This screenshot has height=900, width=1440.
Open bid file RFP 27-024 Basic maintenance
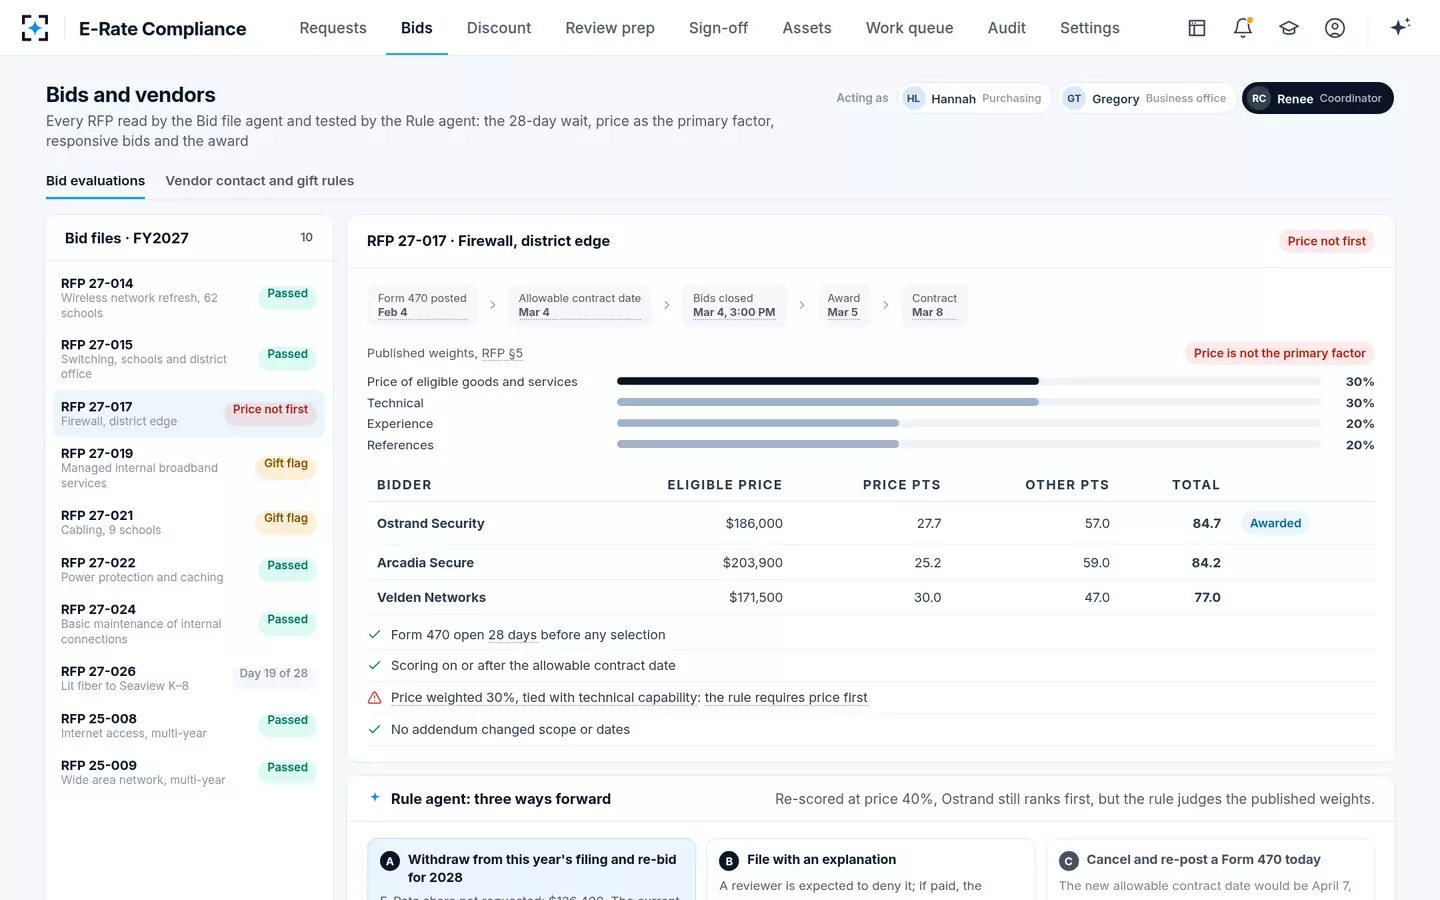tap(189, 624)
